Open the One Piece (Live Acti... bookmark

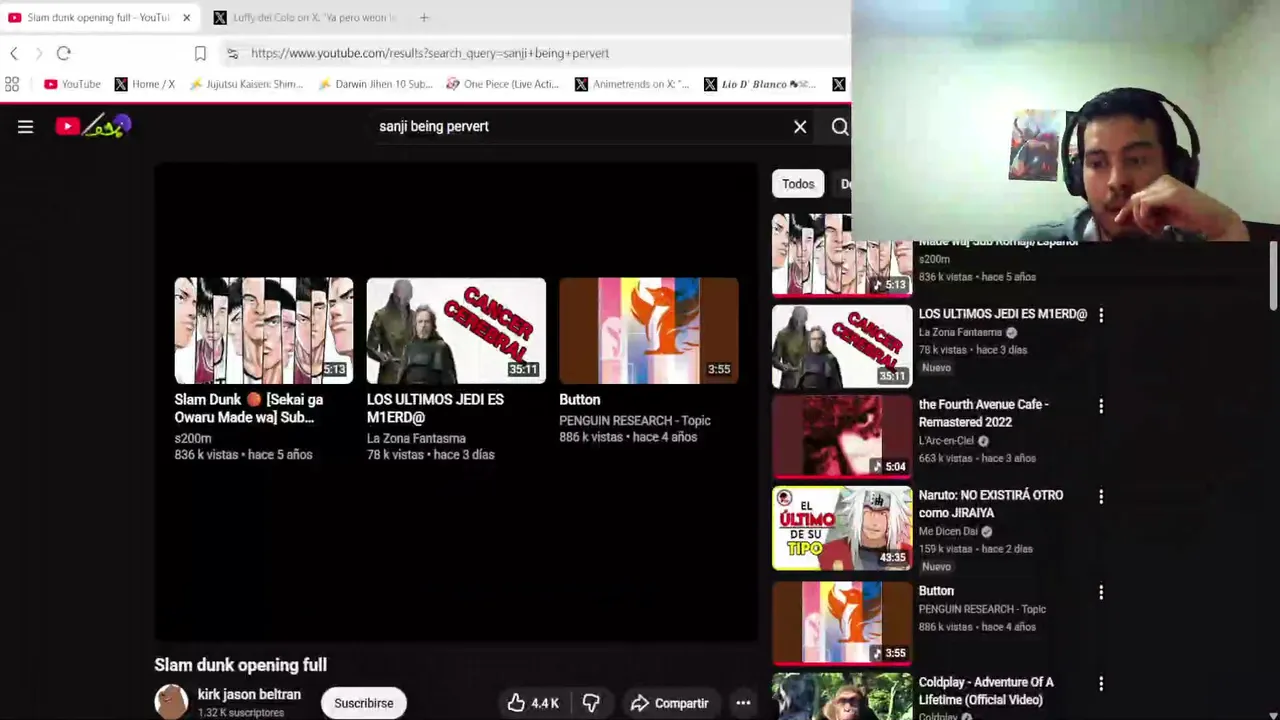[x=503, y=84]
